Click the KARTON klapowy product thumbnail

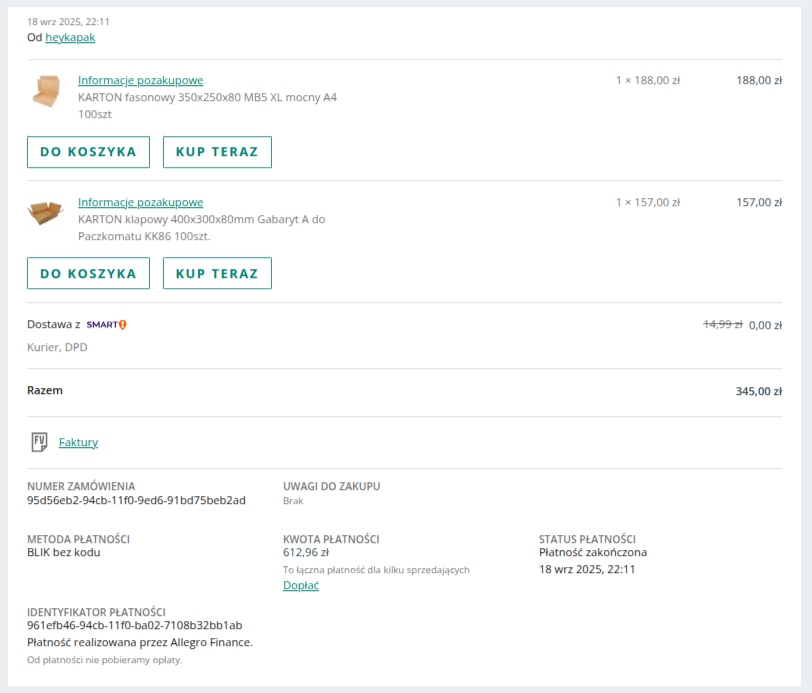pos(45,213)
